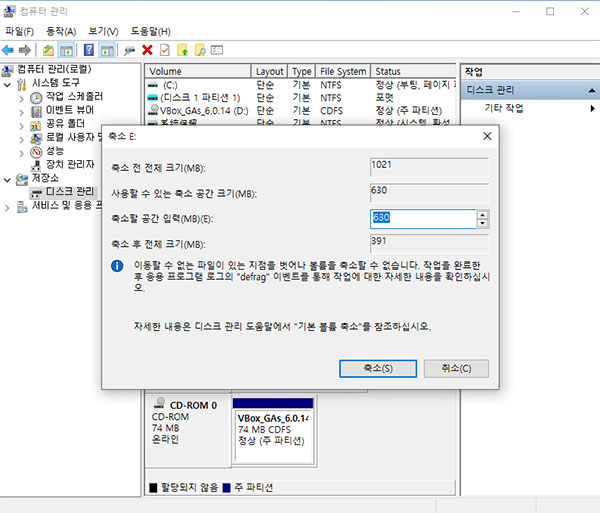600x513 pixels.
Task: Select 로컬 사용자 tree item
Action: 74,137
